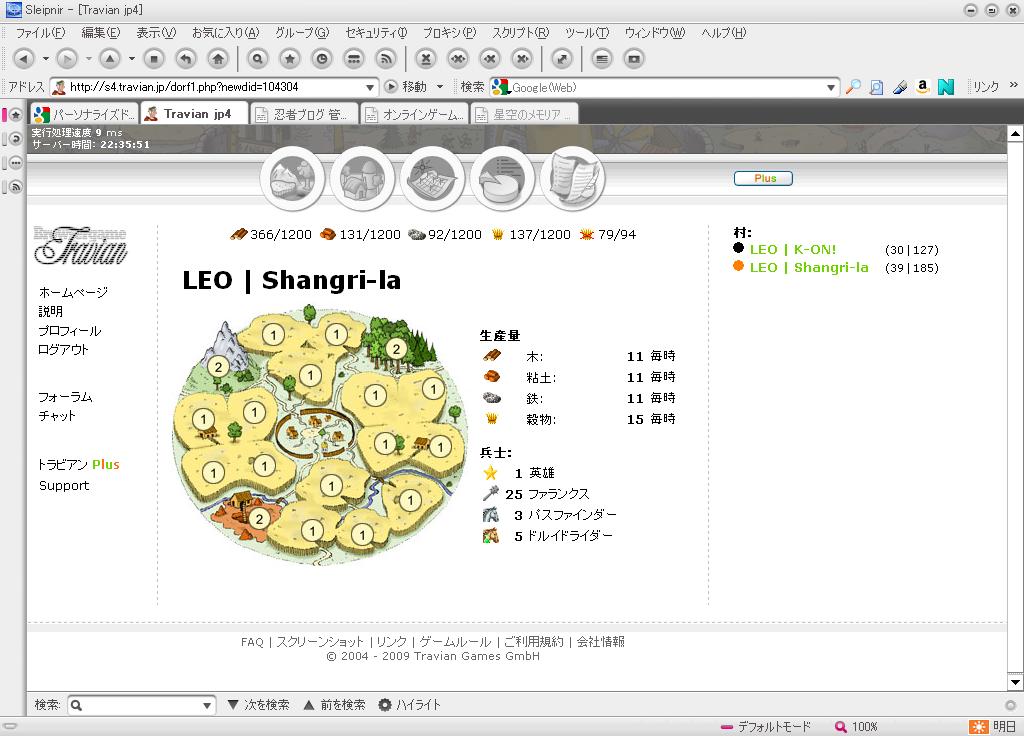
Task: Click the デフォルトモード status bar entry
Action: pyautogui.click(x=765, y=726)
